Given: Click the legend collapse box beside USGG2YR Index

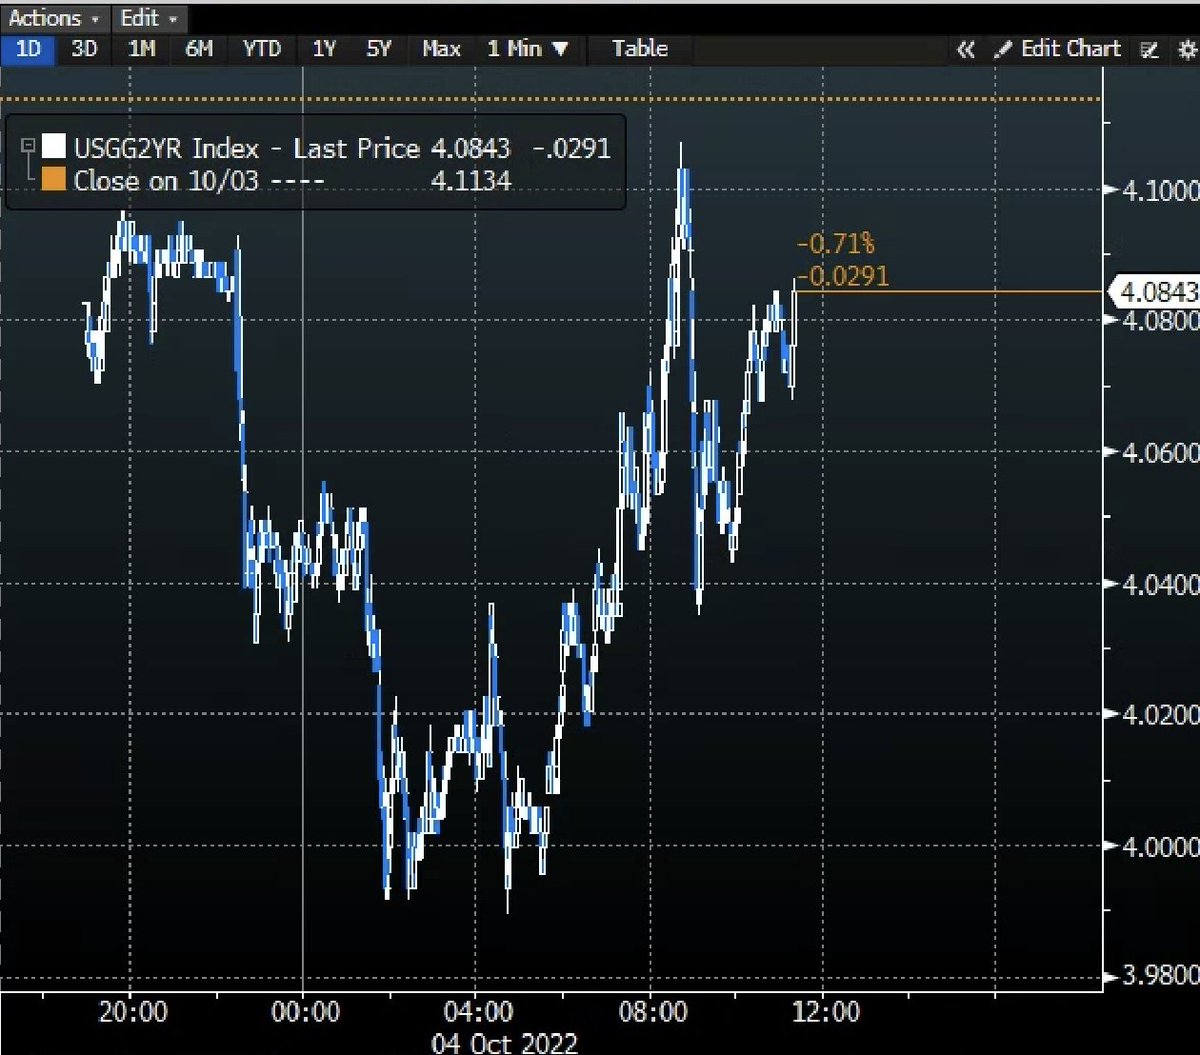Looking at the screenshot, I should click(x=28, y=145).
